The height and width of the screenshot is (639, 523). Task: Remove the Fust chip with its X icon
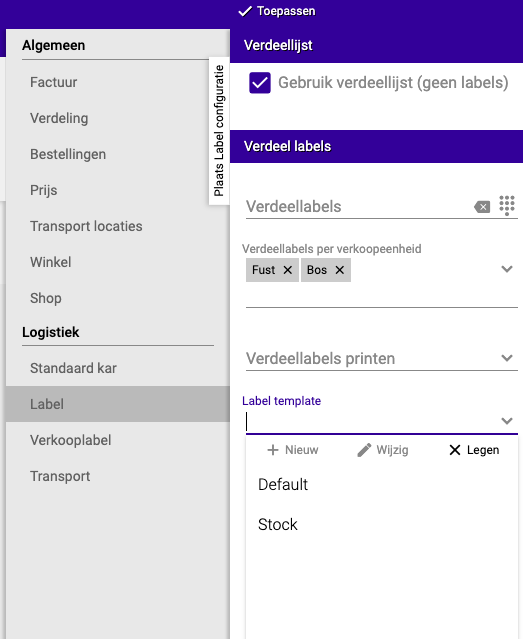[287, 270]
